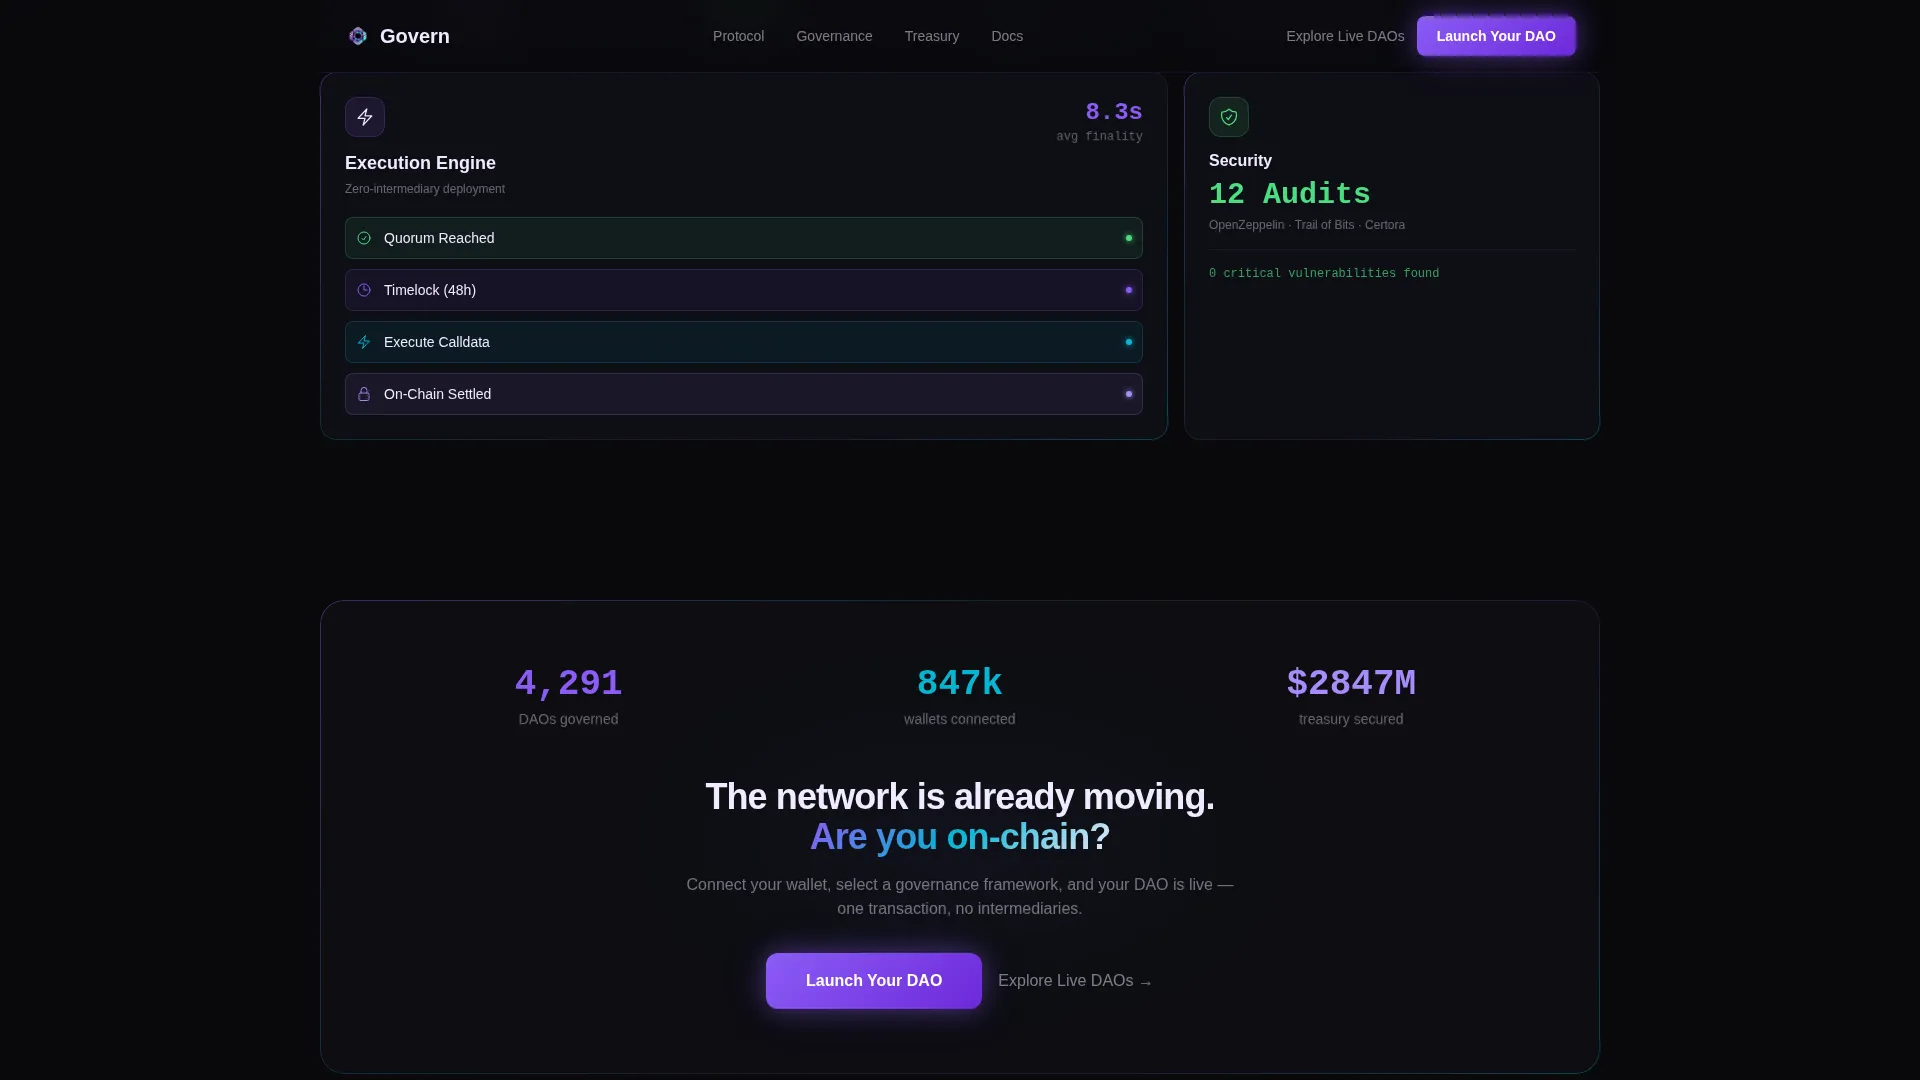Select the Quorum Reached step row

point(744,238)
